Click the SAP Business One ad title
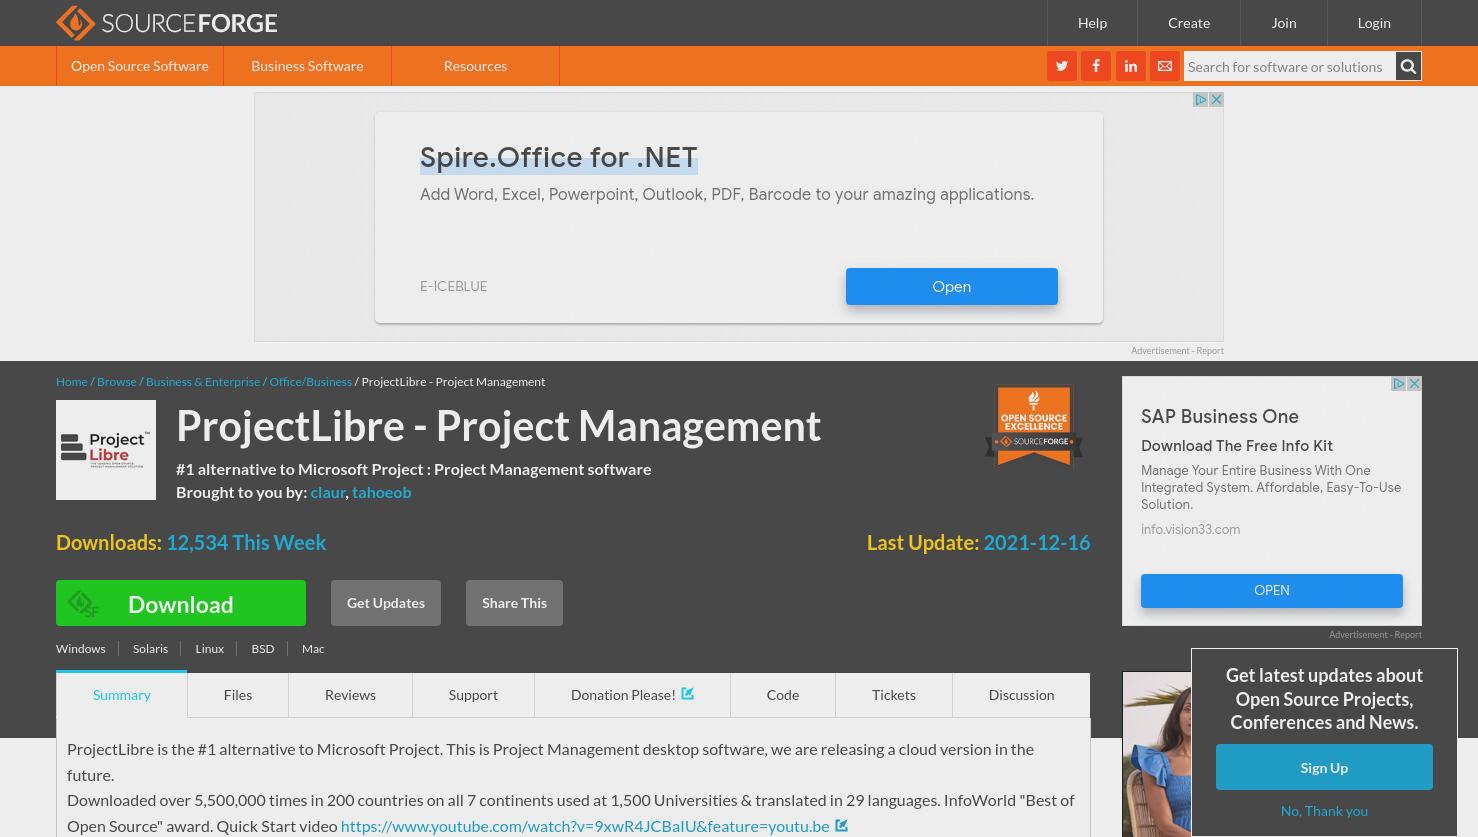This screenshot has height=837, width=1478. tap(1220, 416)
